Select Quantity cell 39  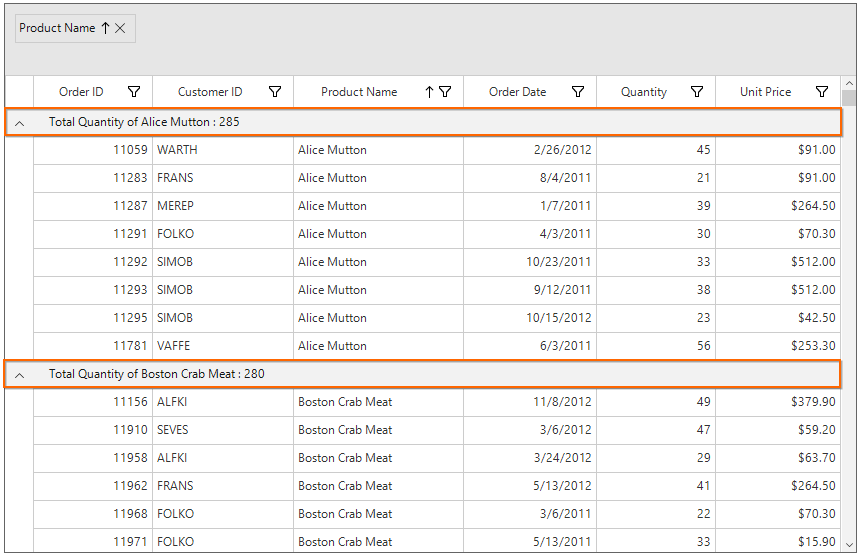point(656,206)
